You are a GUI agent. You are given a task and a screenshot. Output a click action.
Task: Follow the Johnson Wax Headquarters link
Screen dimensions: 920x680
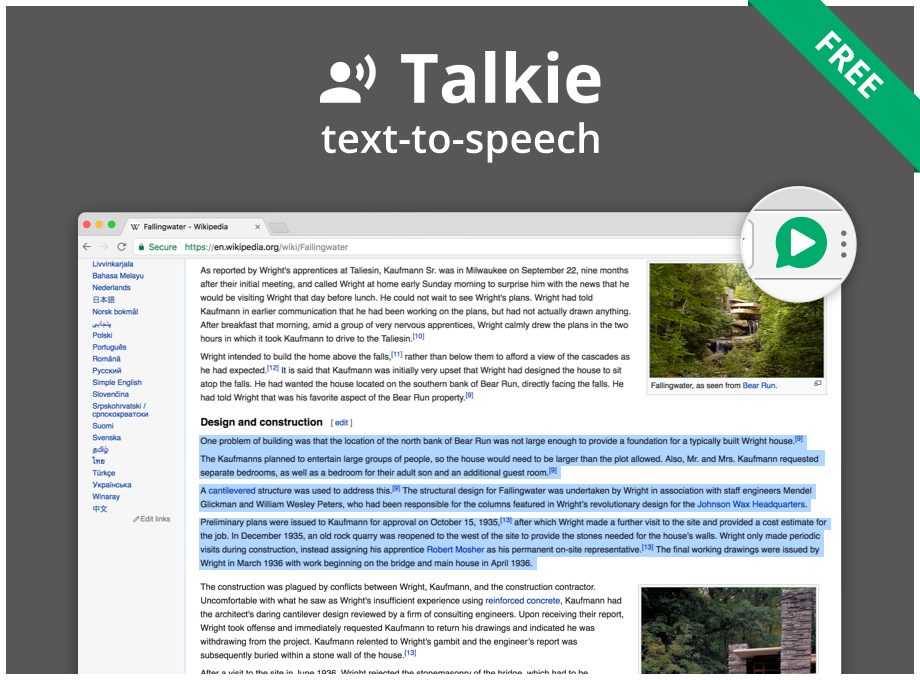click(x=751, y=504)
